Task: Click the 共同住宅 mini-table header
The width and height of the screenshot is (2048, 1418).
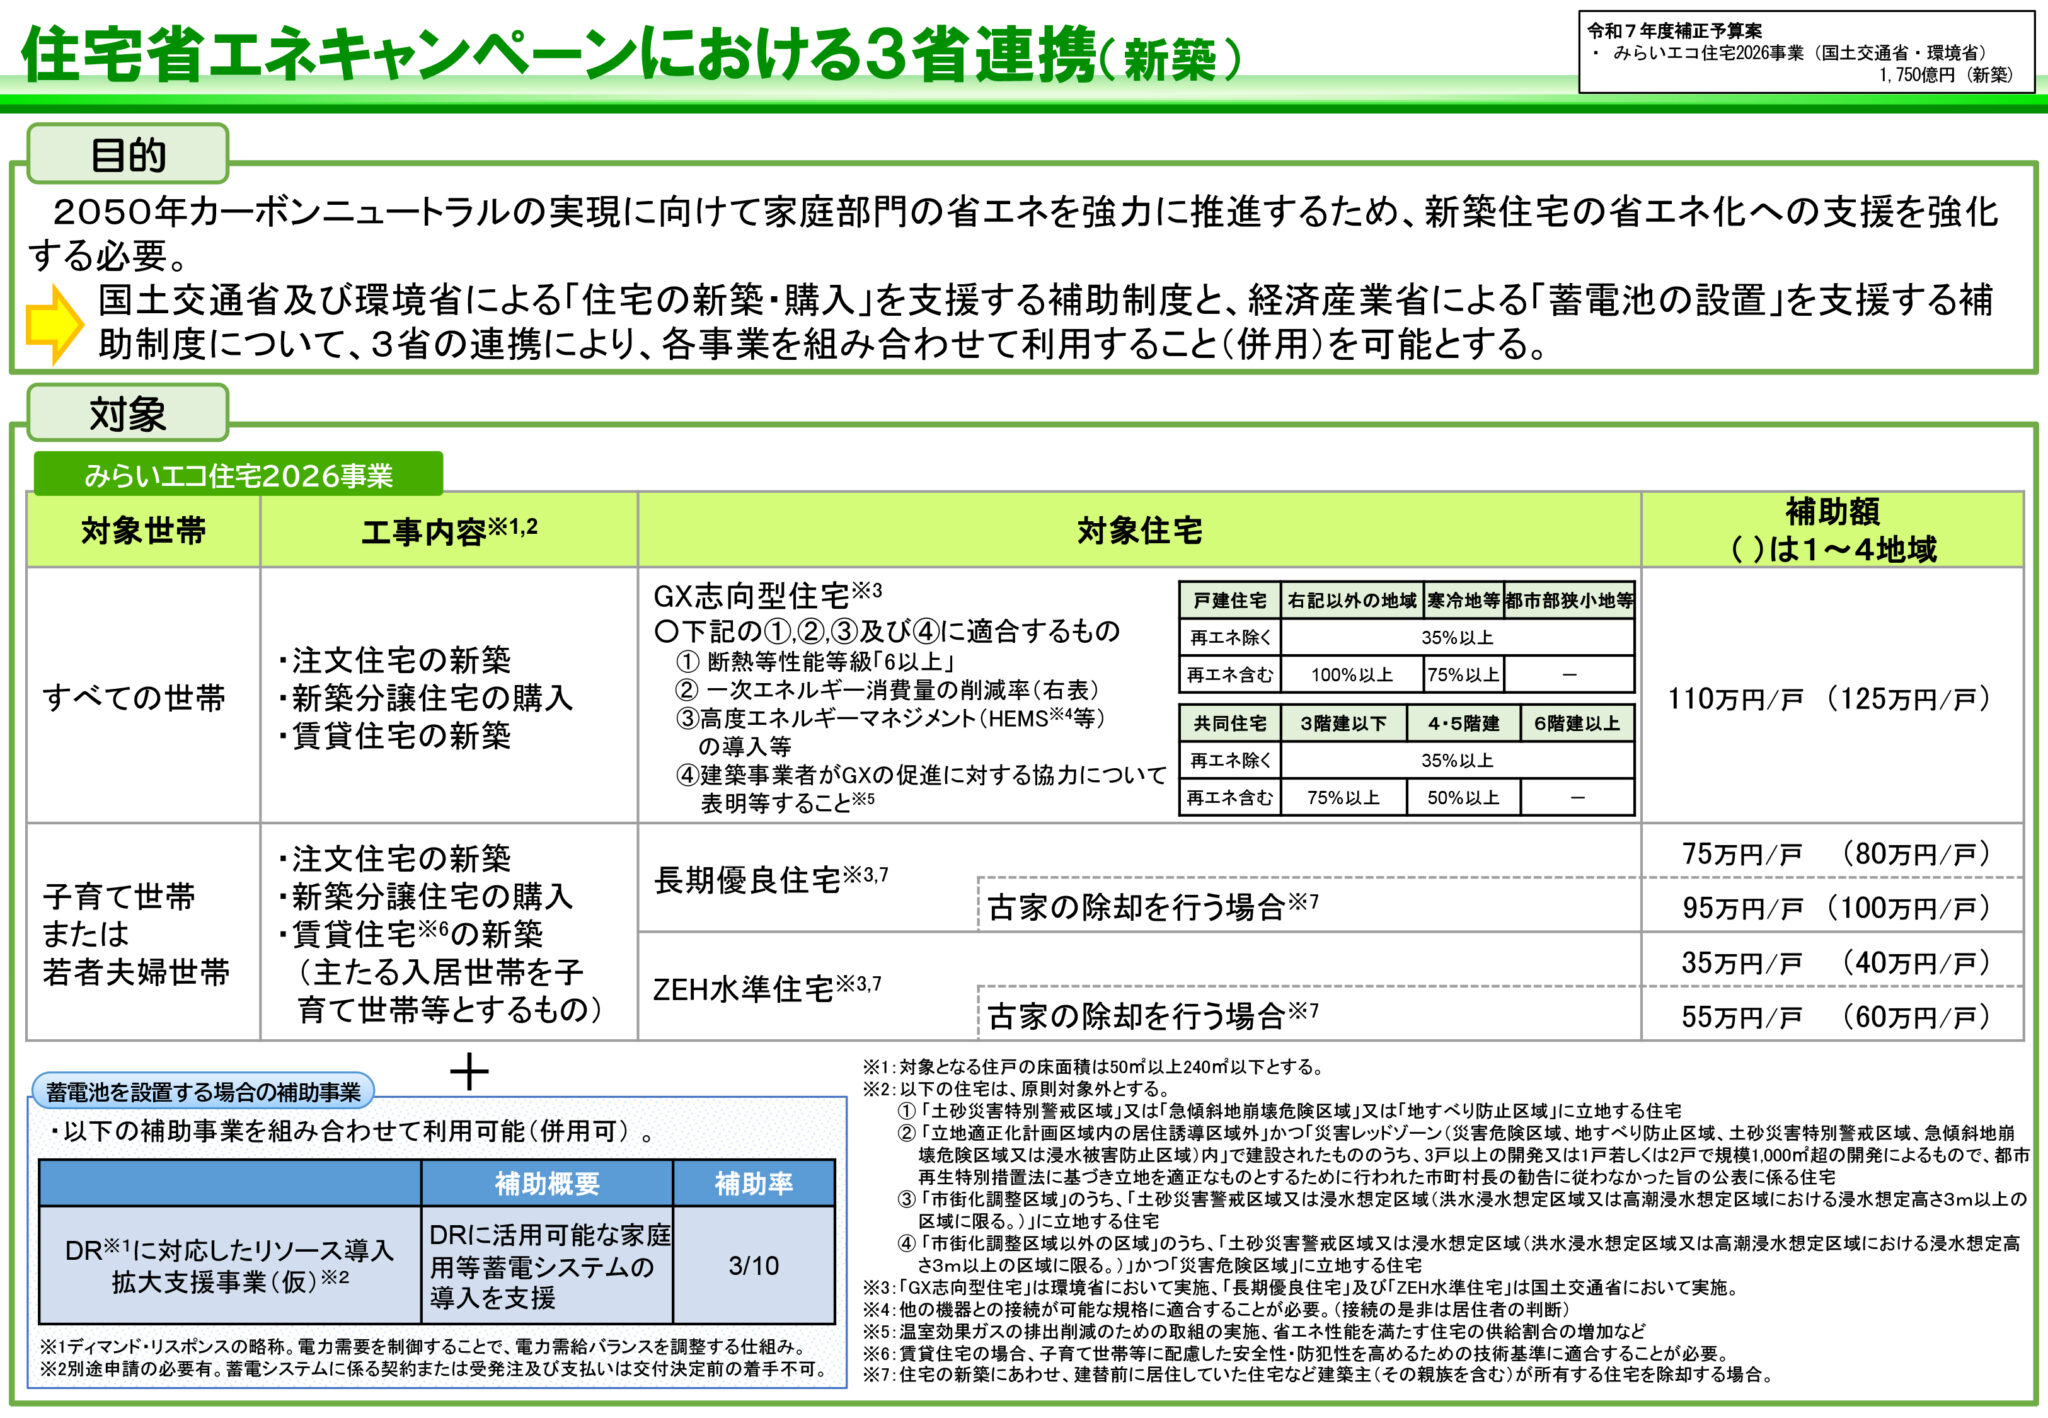Action: click(1229, 723)
